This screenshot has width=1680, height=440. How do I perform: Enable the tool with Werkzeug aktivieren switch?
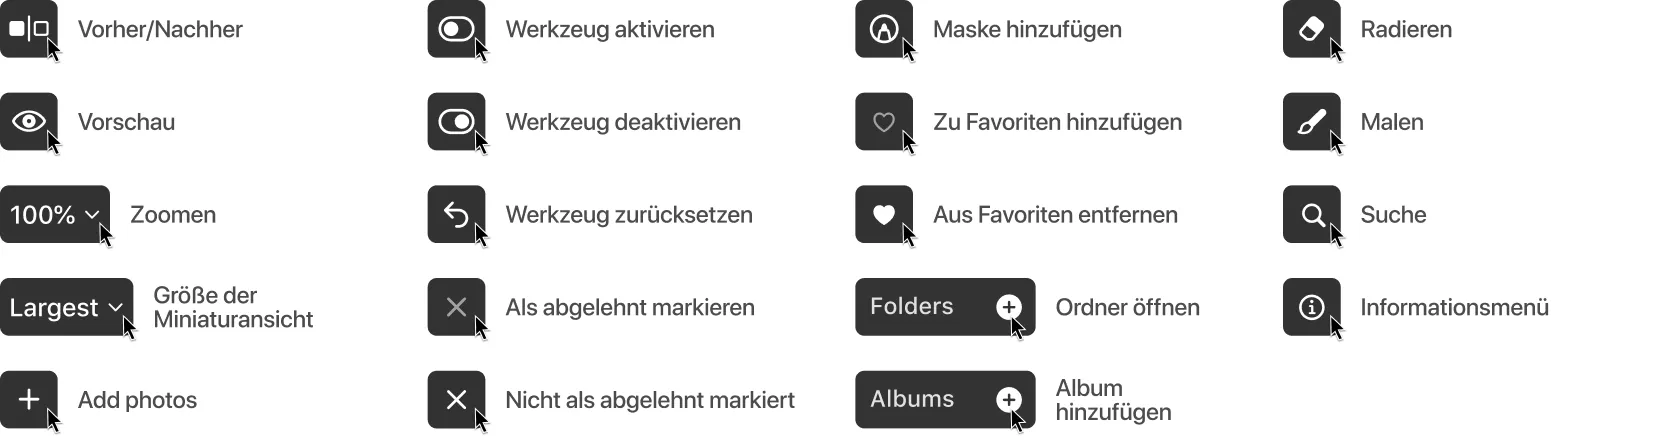coord(456,29)
